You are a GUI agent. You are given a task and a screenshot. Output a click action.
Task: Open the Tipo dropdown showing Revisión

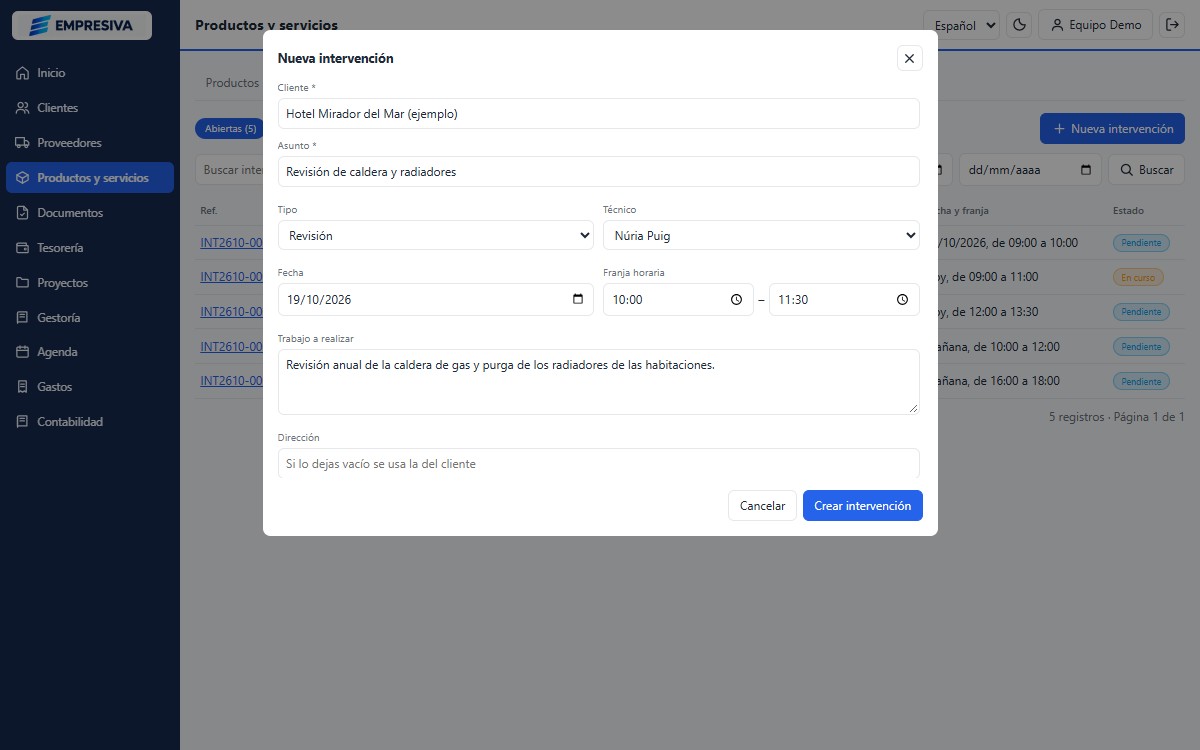tap(436, 235)
